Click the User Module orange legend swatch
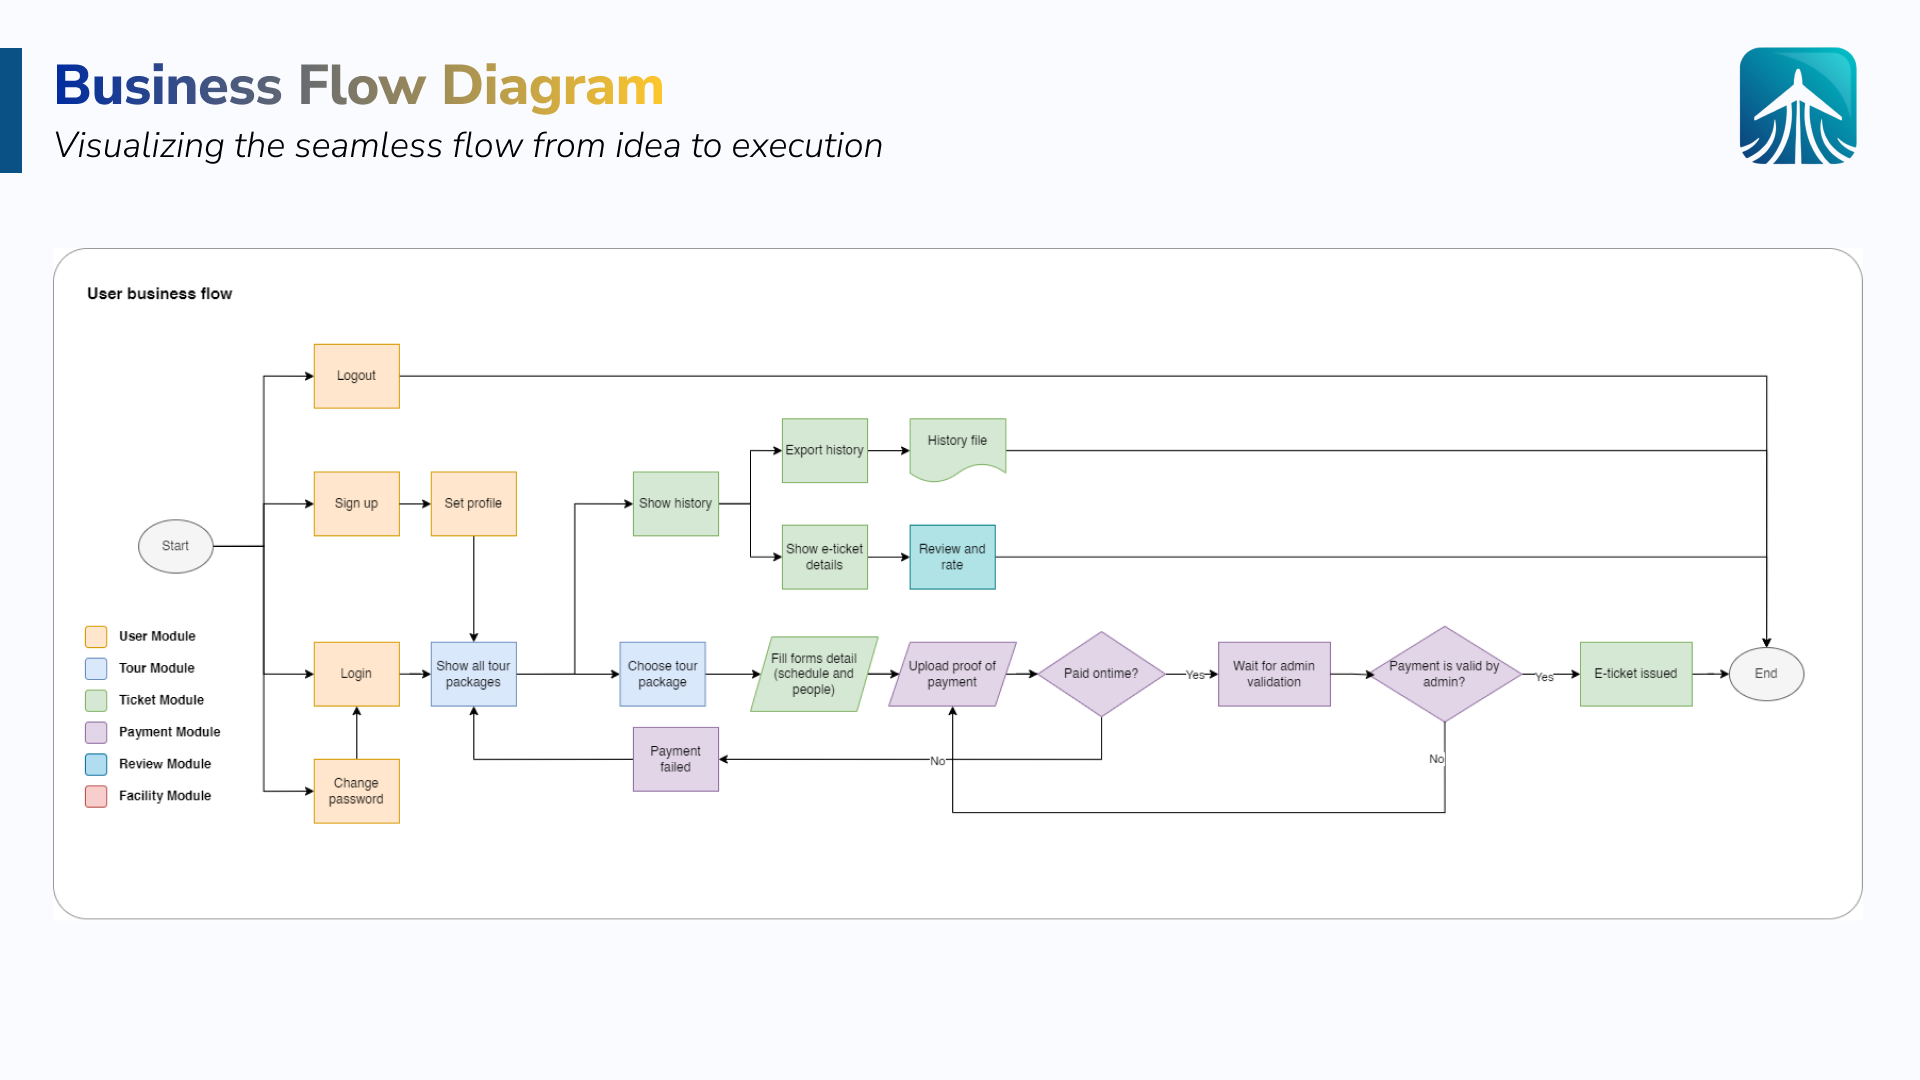 click(96, 636)
